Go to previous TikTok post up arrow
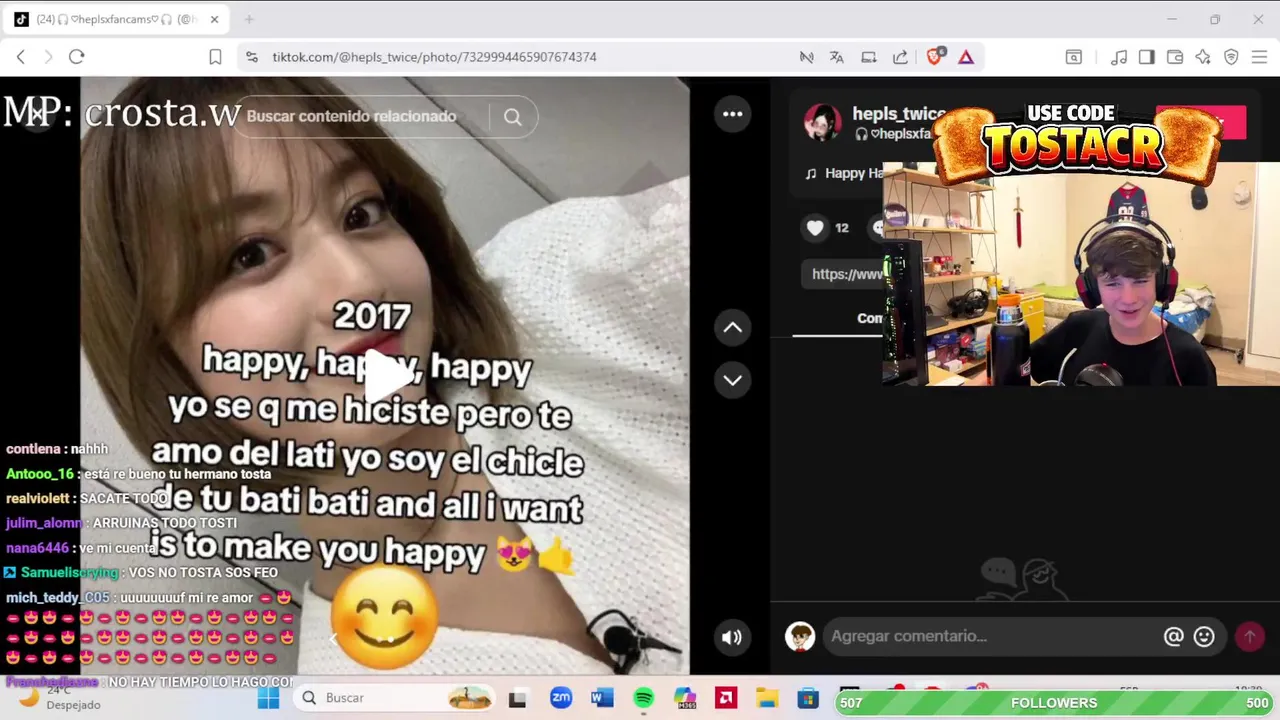Viewport: 1280px width, 720px height. [x=732, y=327]
